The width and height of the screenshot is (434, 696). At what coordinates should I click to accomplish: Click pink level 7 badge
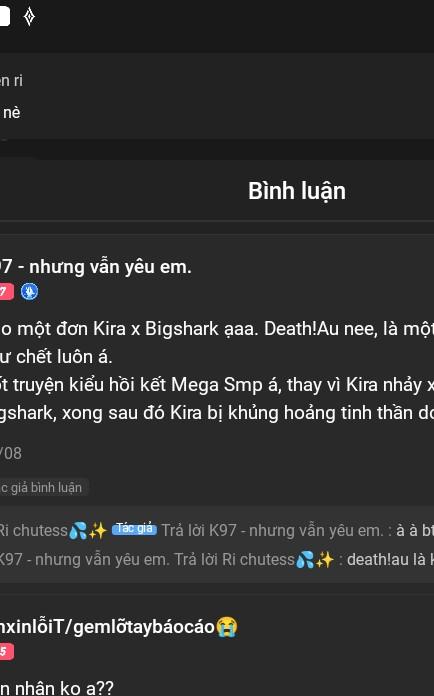click(x=6, y=292)
